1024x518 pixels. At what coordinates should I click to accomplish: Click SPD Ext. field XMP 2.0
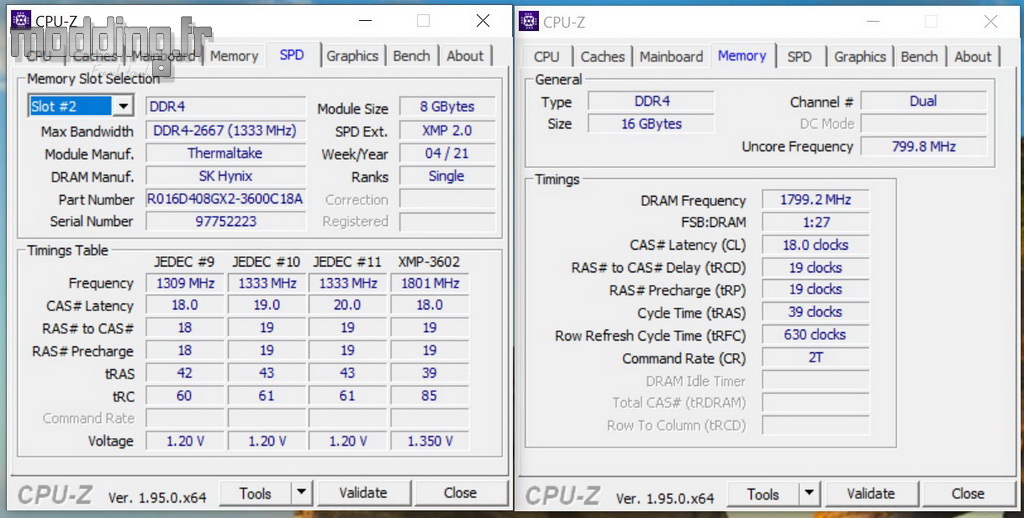447,131
